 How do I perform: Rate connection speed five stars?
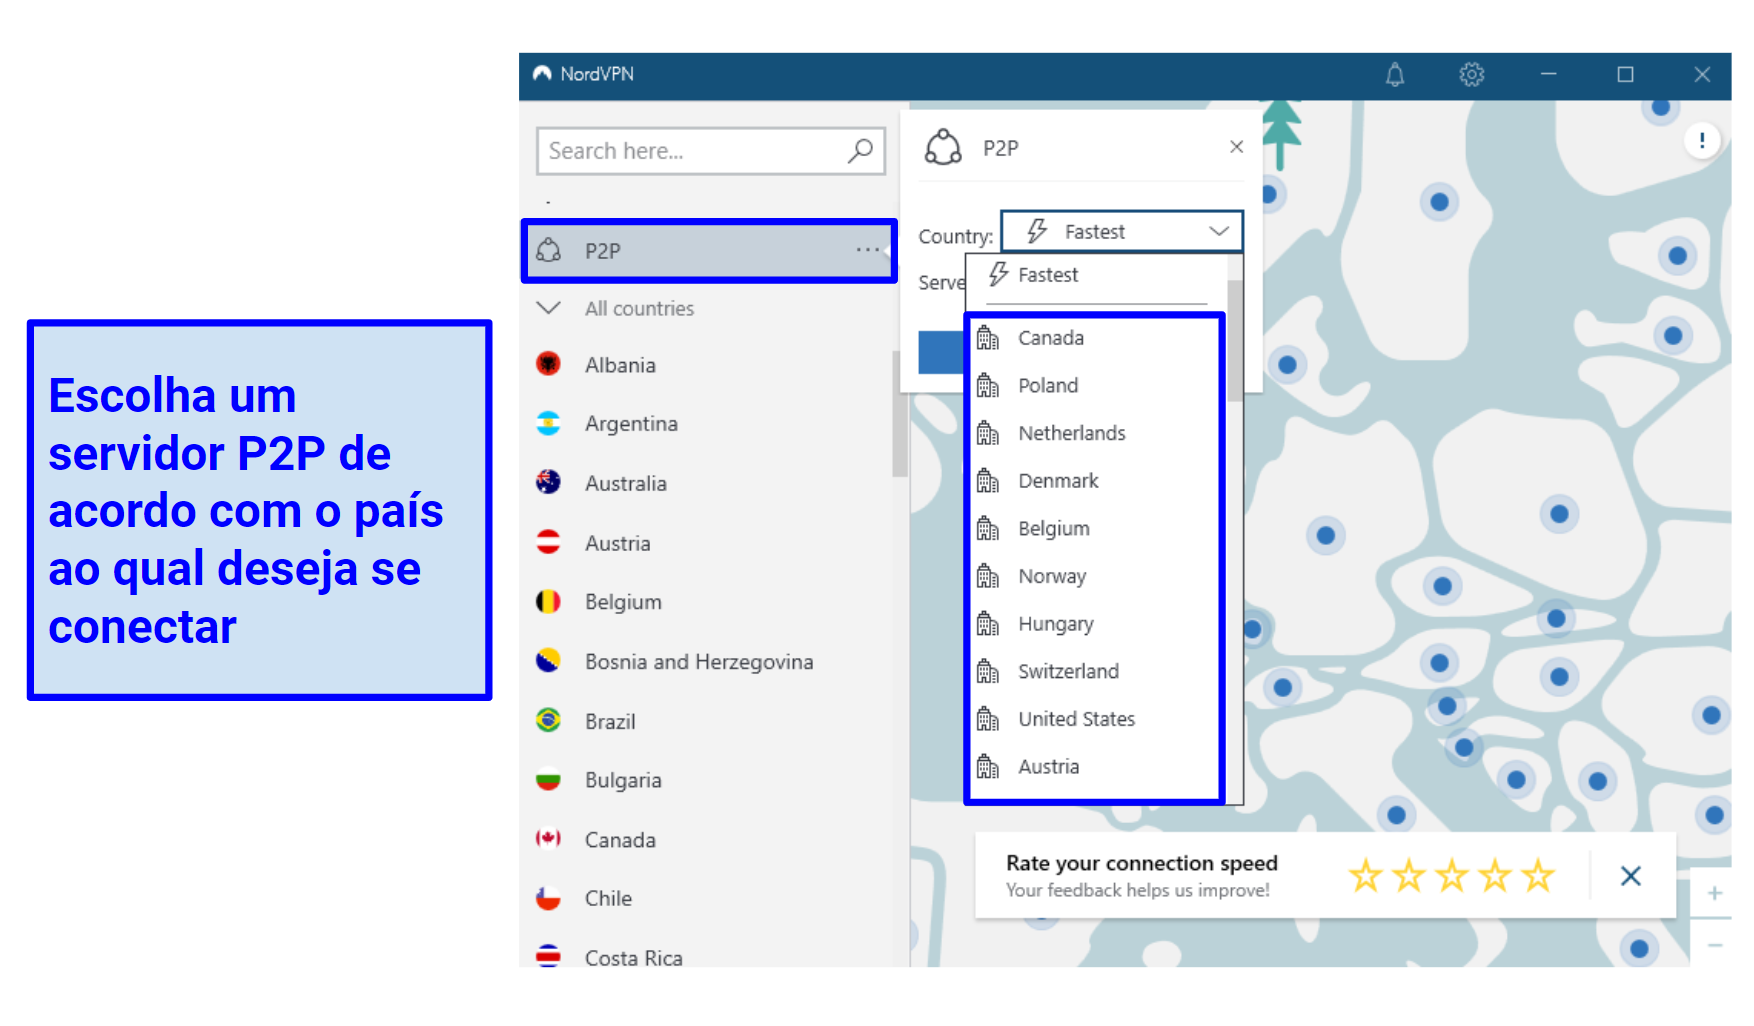[x=1538, y=875]
